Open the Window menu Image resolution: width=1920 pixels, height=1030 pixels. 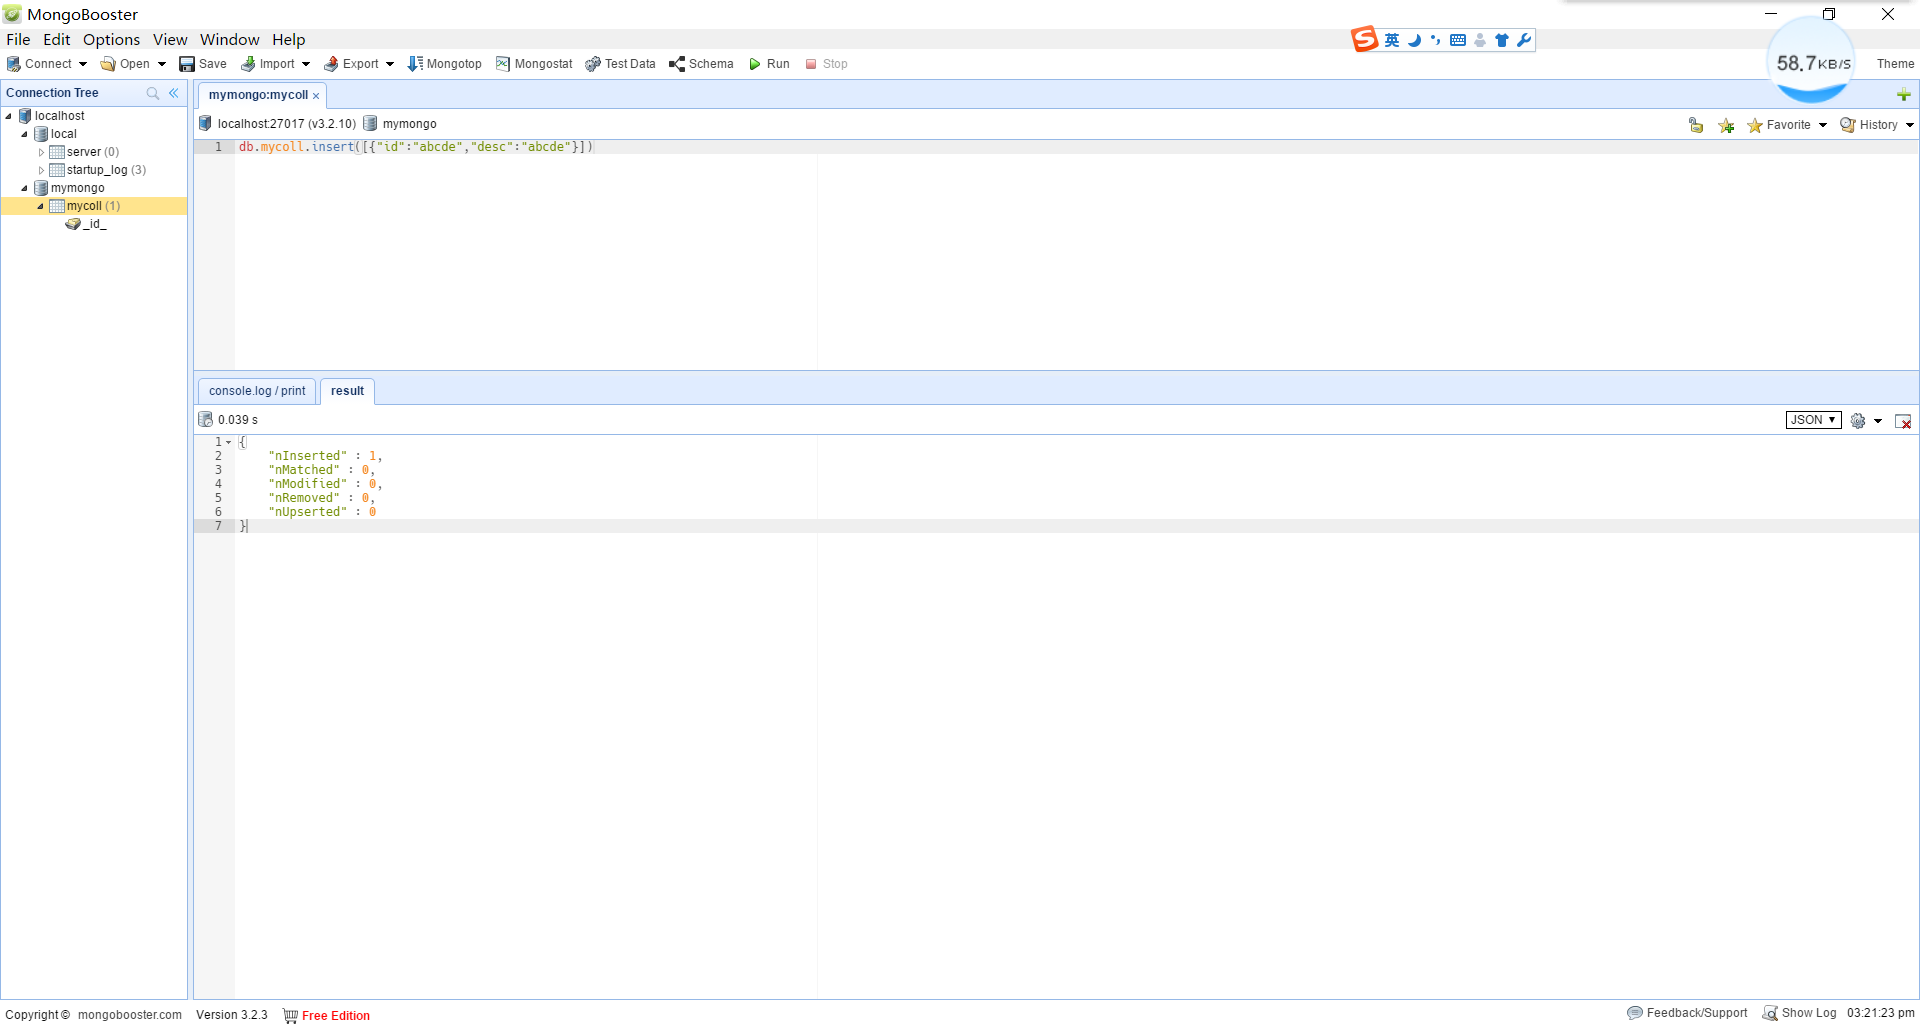point(229,40)
